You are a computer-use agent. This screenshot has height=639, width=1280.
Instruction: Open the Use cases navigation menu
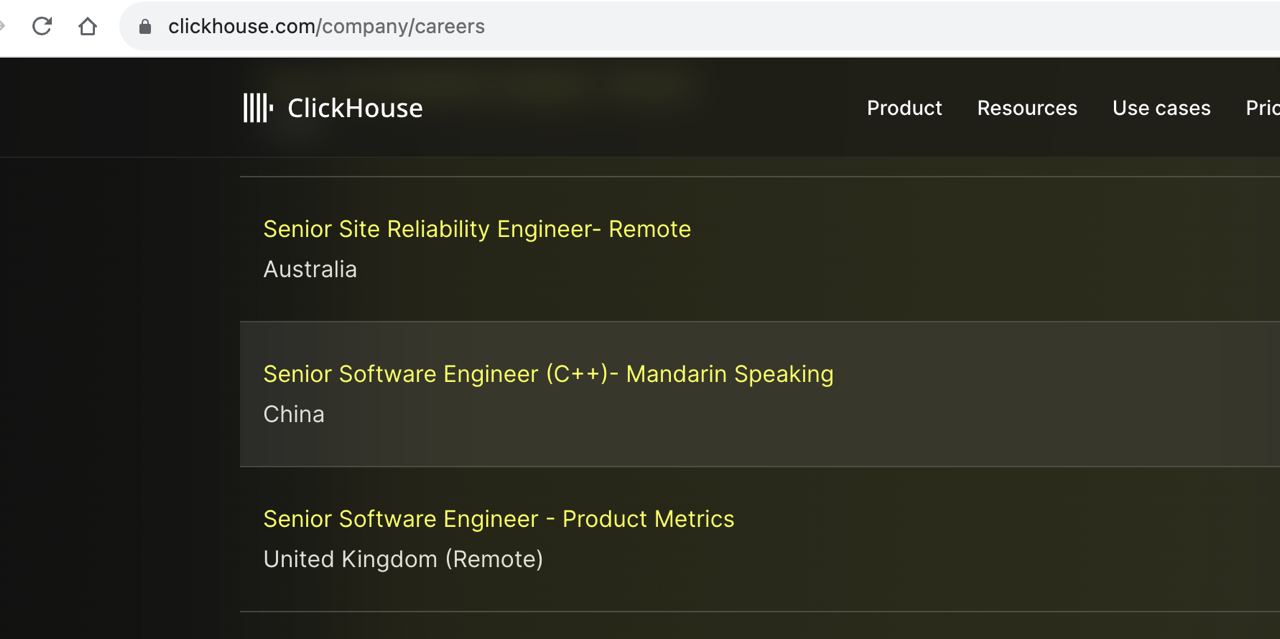click(1161, 108)
